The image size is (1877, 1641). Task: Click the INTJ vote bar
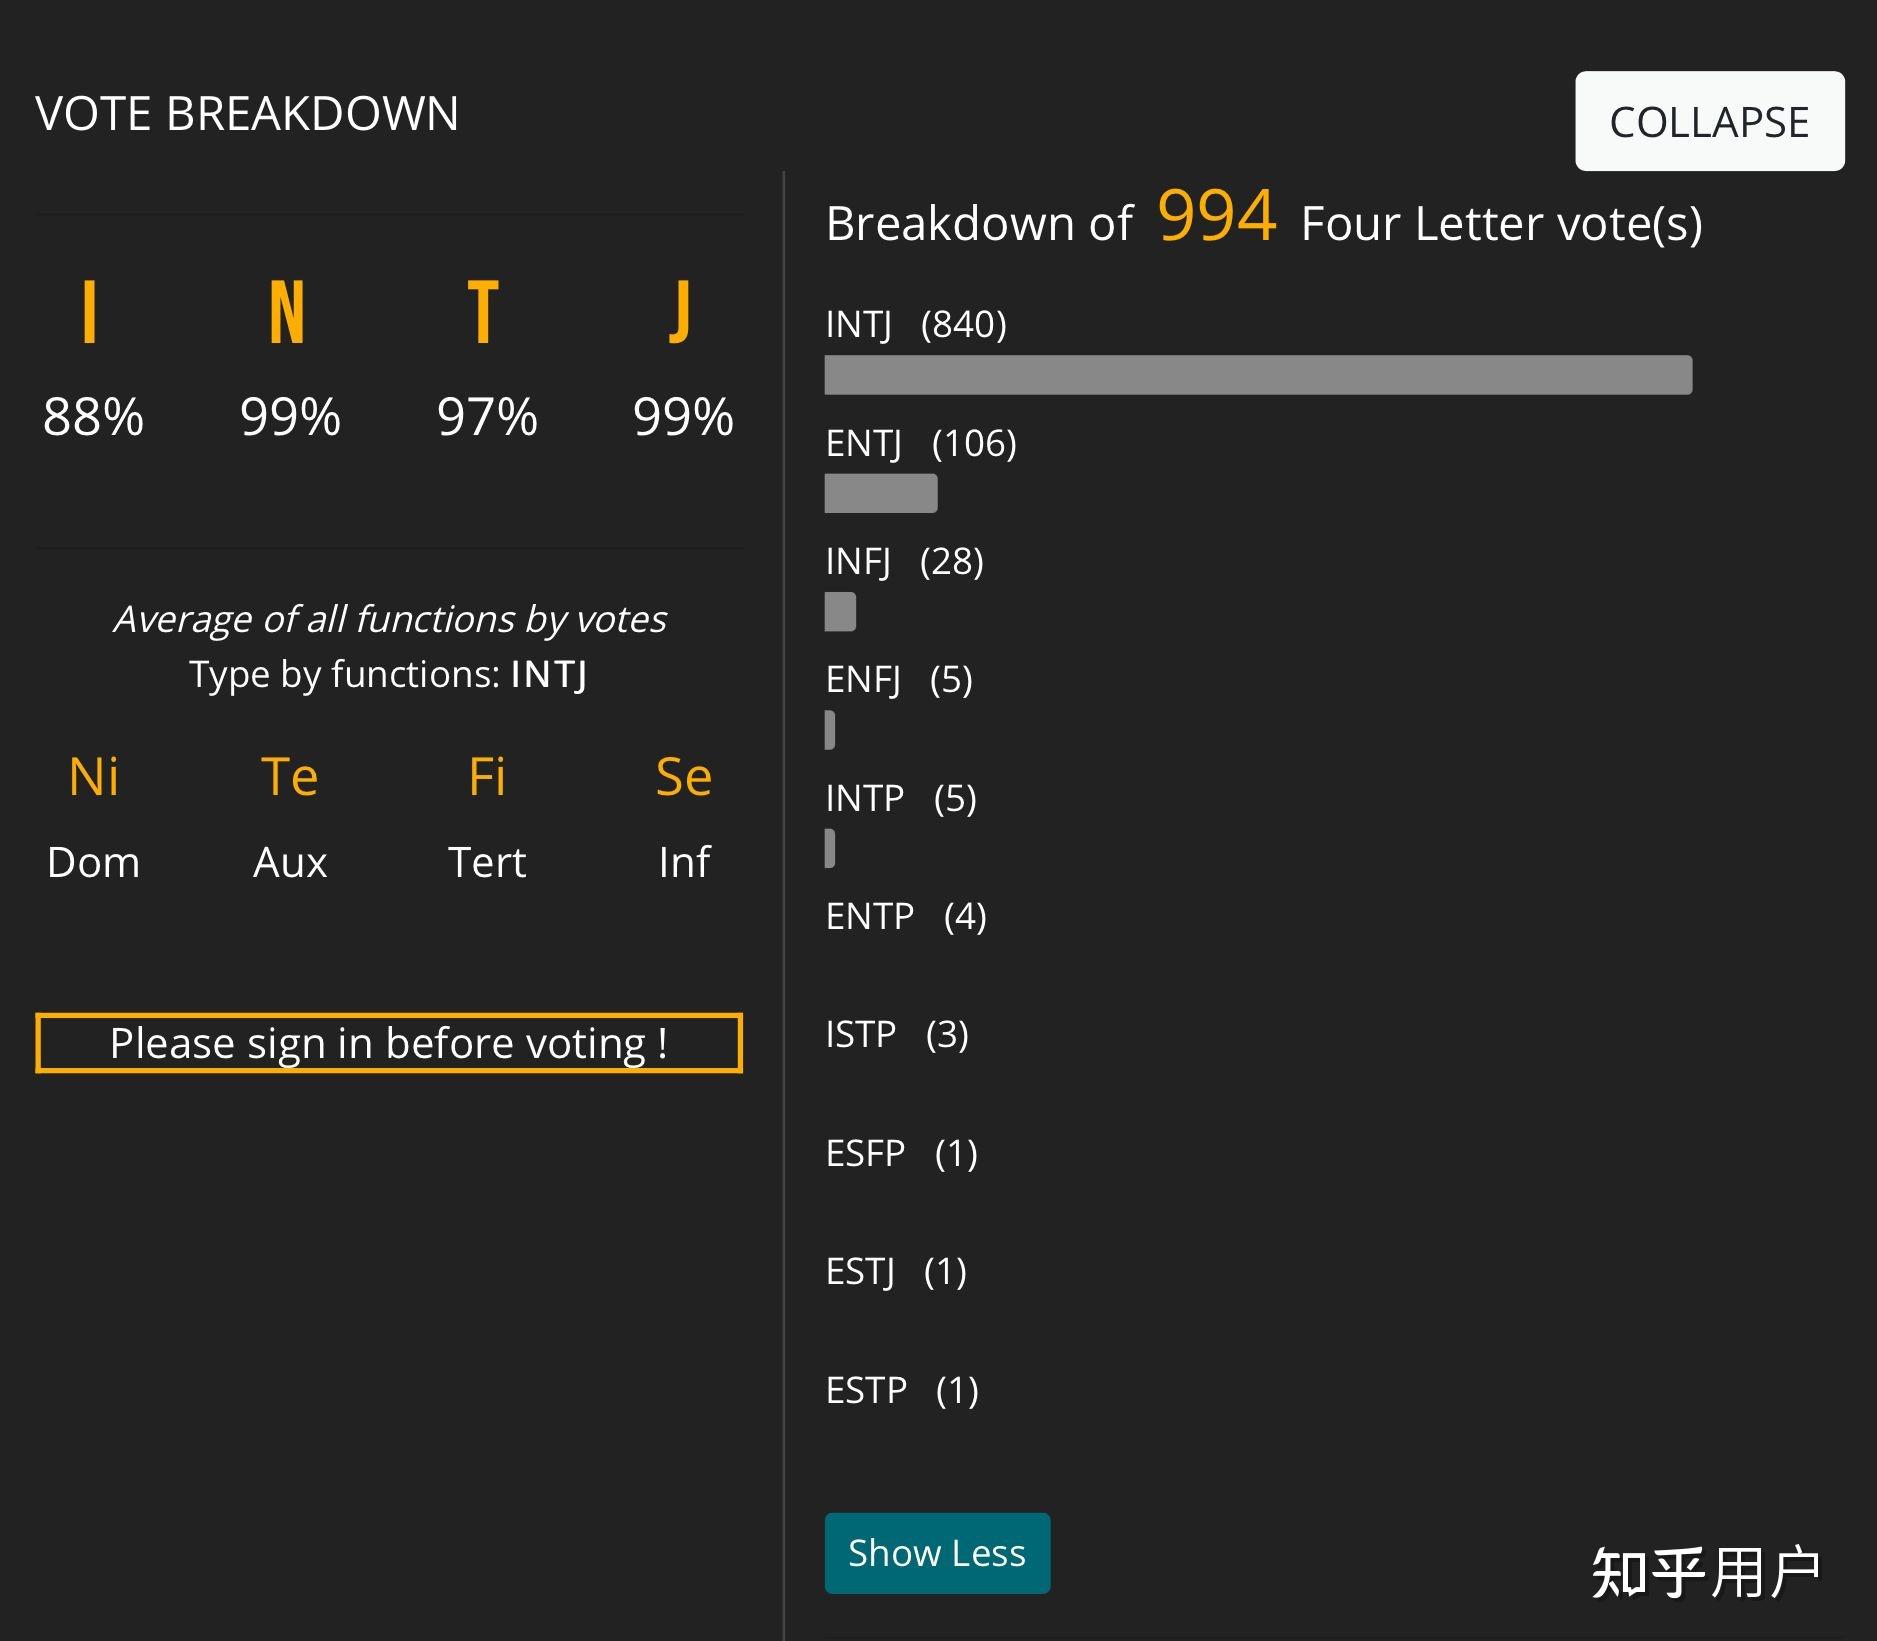point(1257,375)
